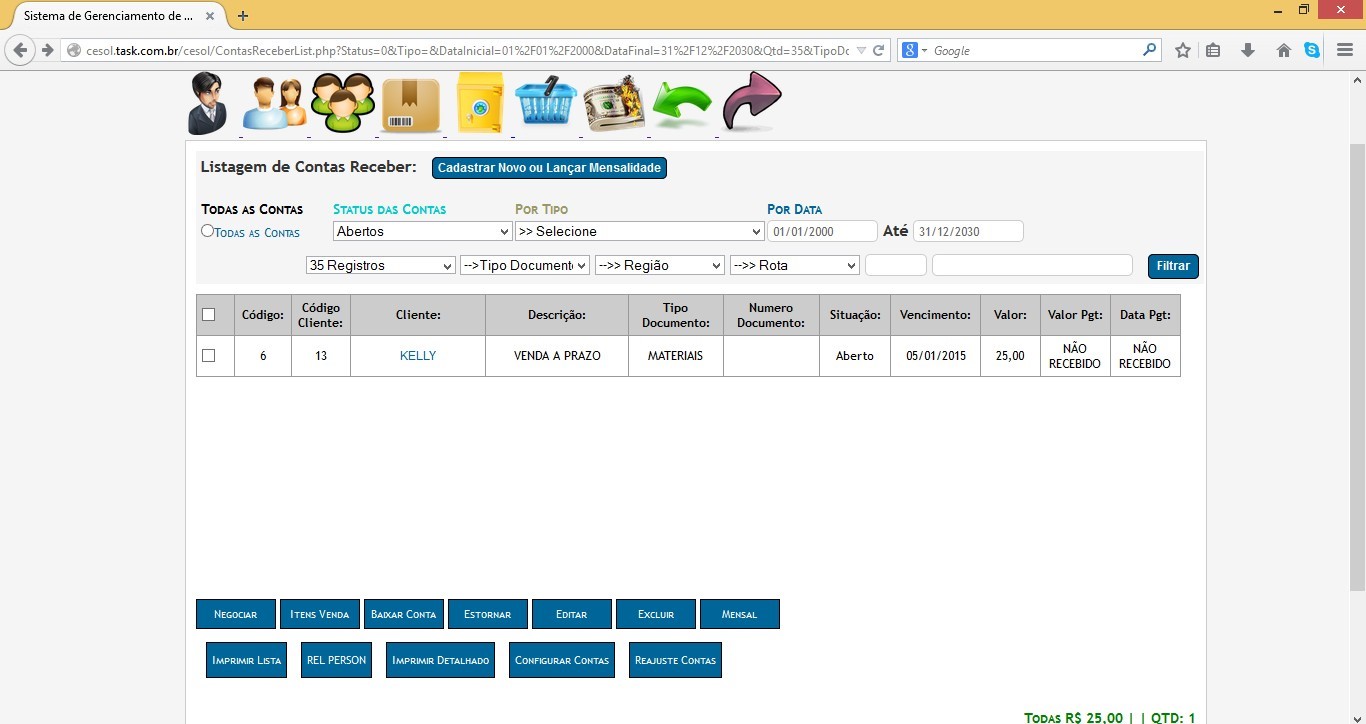Open the Firefox hamburger menu
1366x724 pixels.
1345,50
